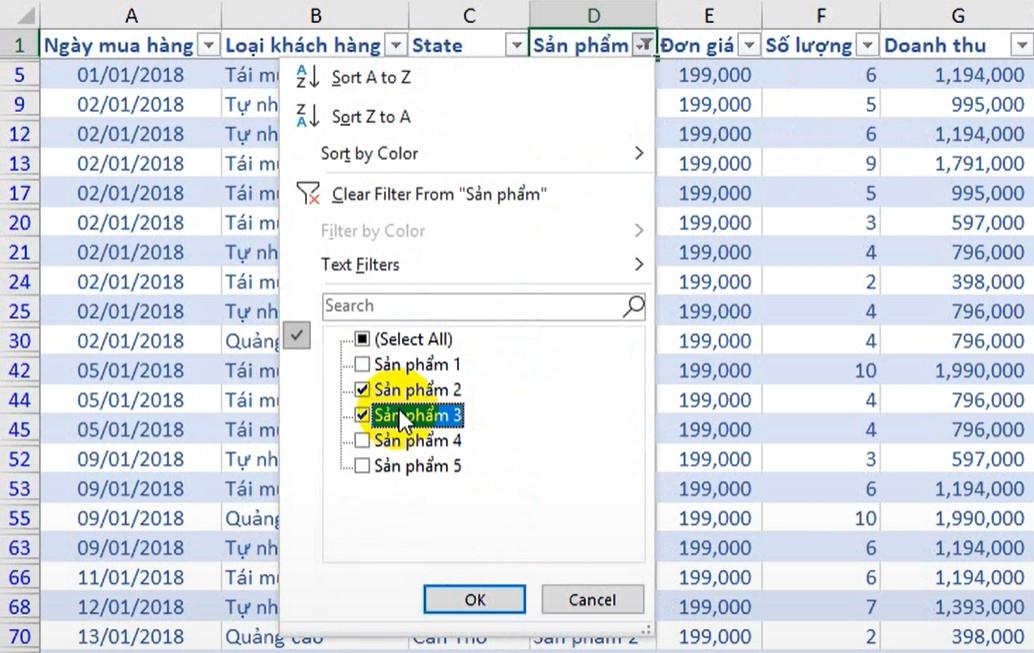Toggle the (Select All) checkbox

tap(363, 339)
